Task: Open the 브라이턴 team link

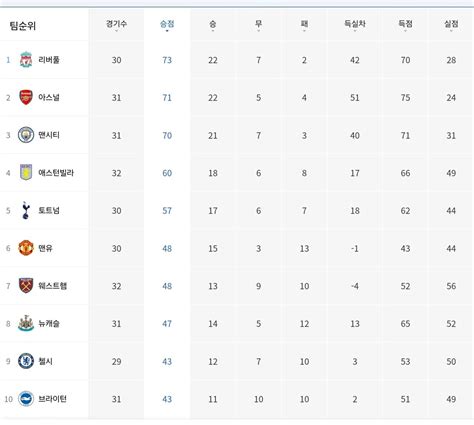Action: pos(53,399)
